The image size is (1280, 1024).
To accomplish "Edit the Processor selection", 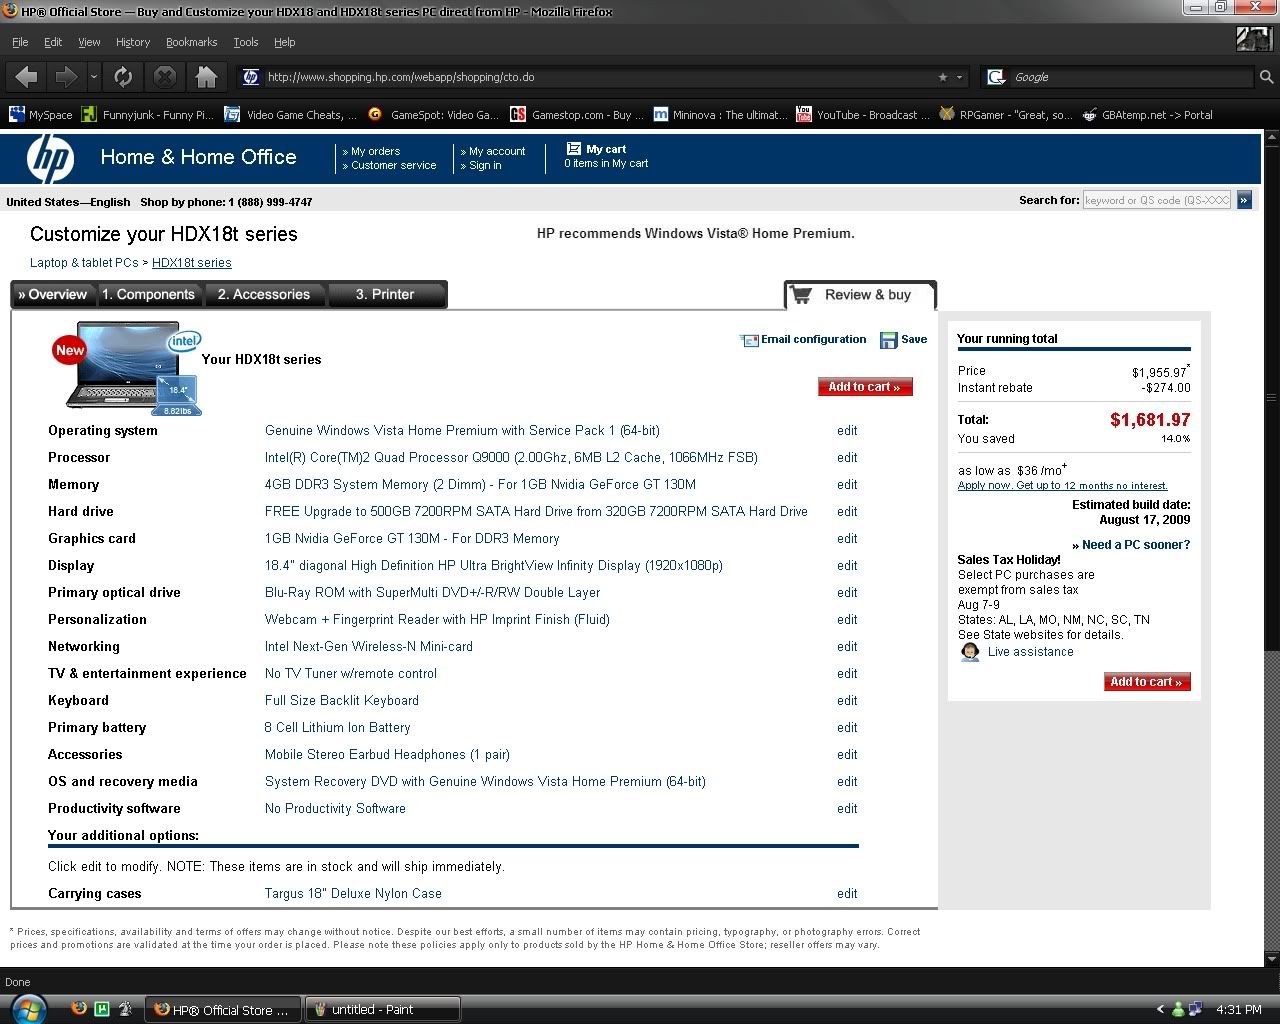I will tap(847, 458).
